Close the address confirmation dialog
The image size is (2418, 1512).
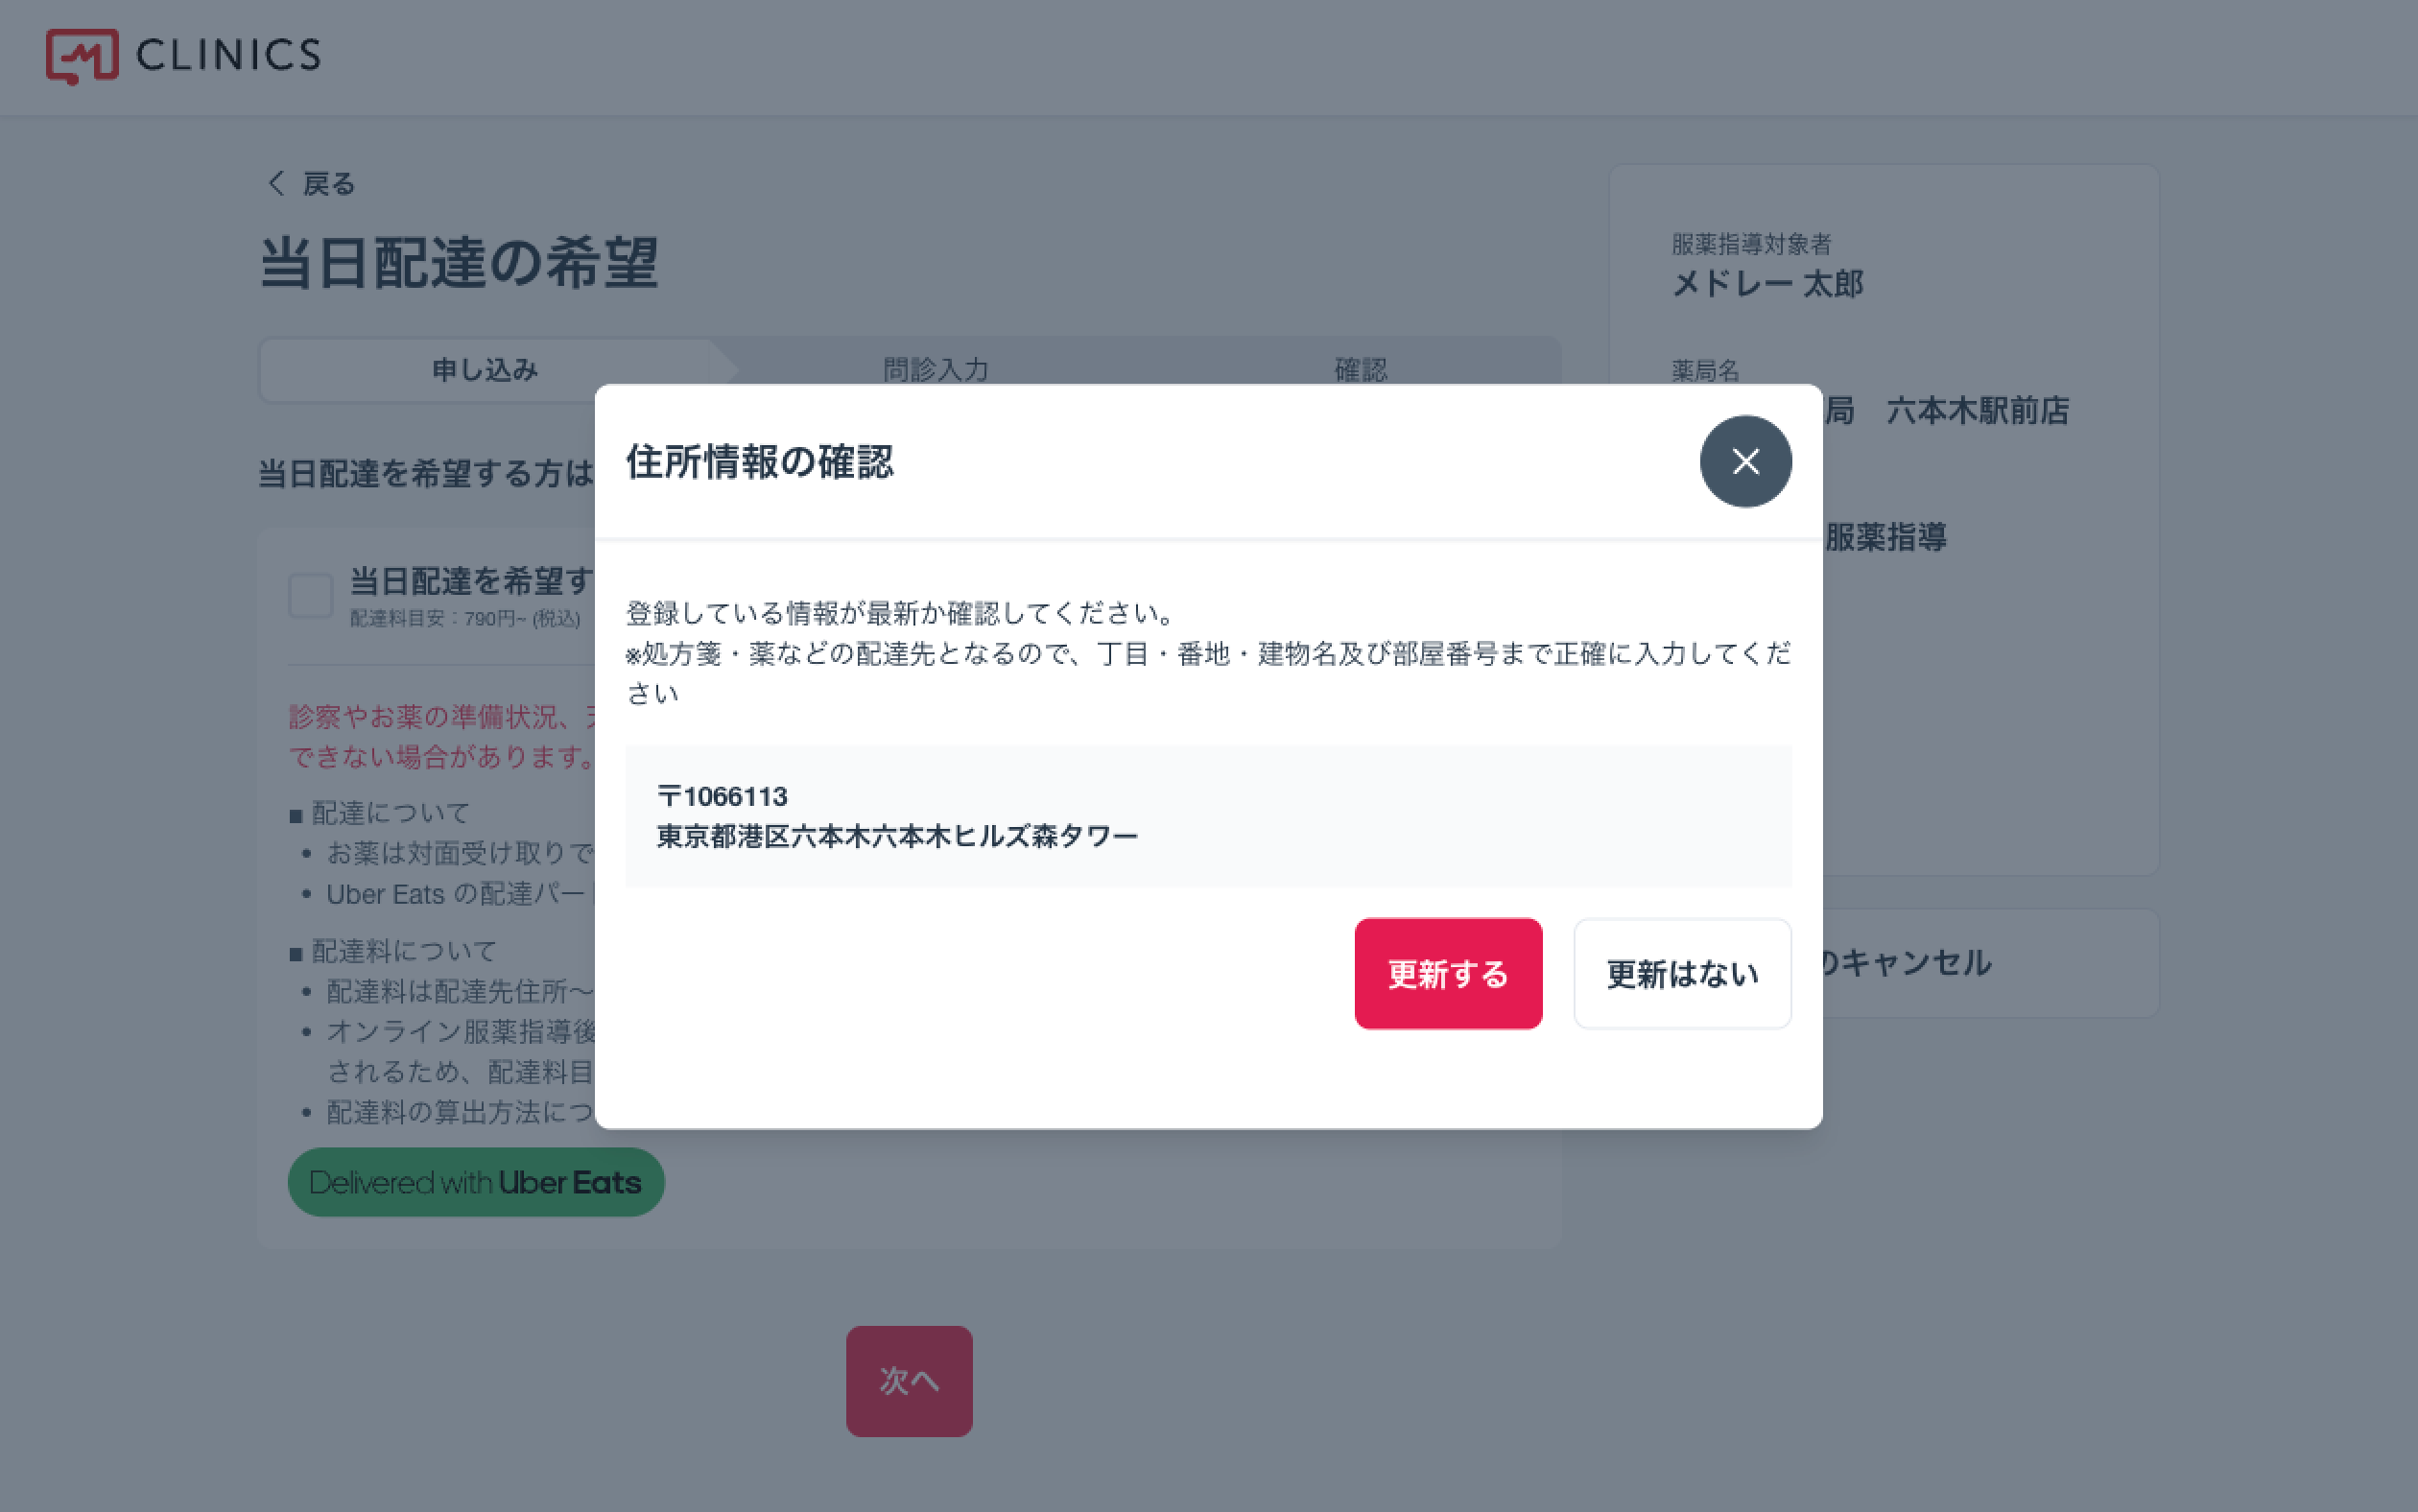tap(1745, 461)
